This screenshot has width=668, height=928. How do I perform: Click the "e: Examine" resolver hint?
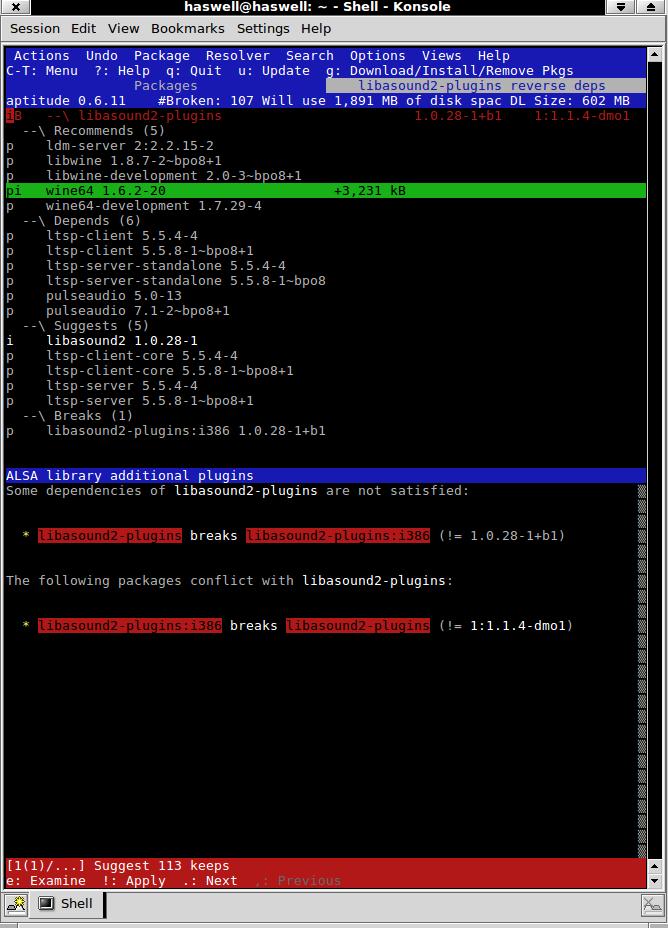coord(46,881)
